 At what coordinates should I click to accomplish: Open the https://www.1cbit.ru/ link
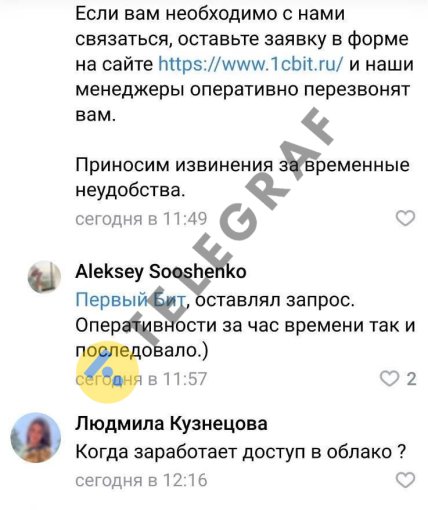(250, 64)
